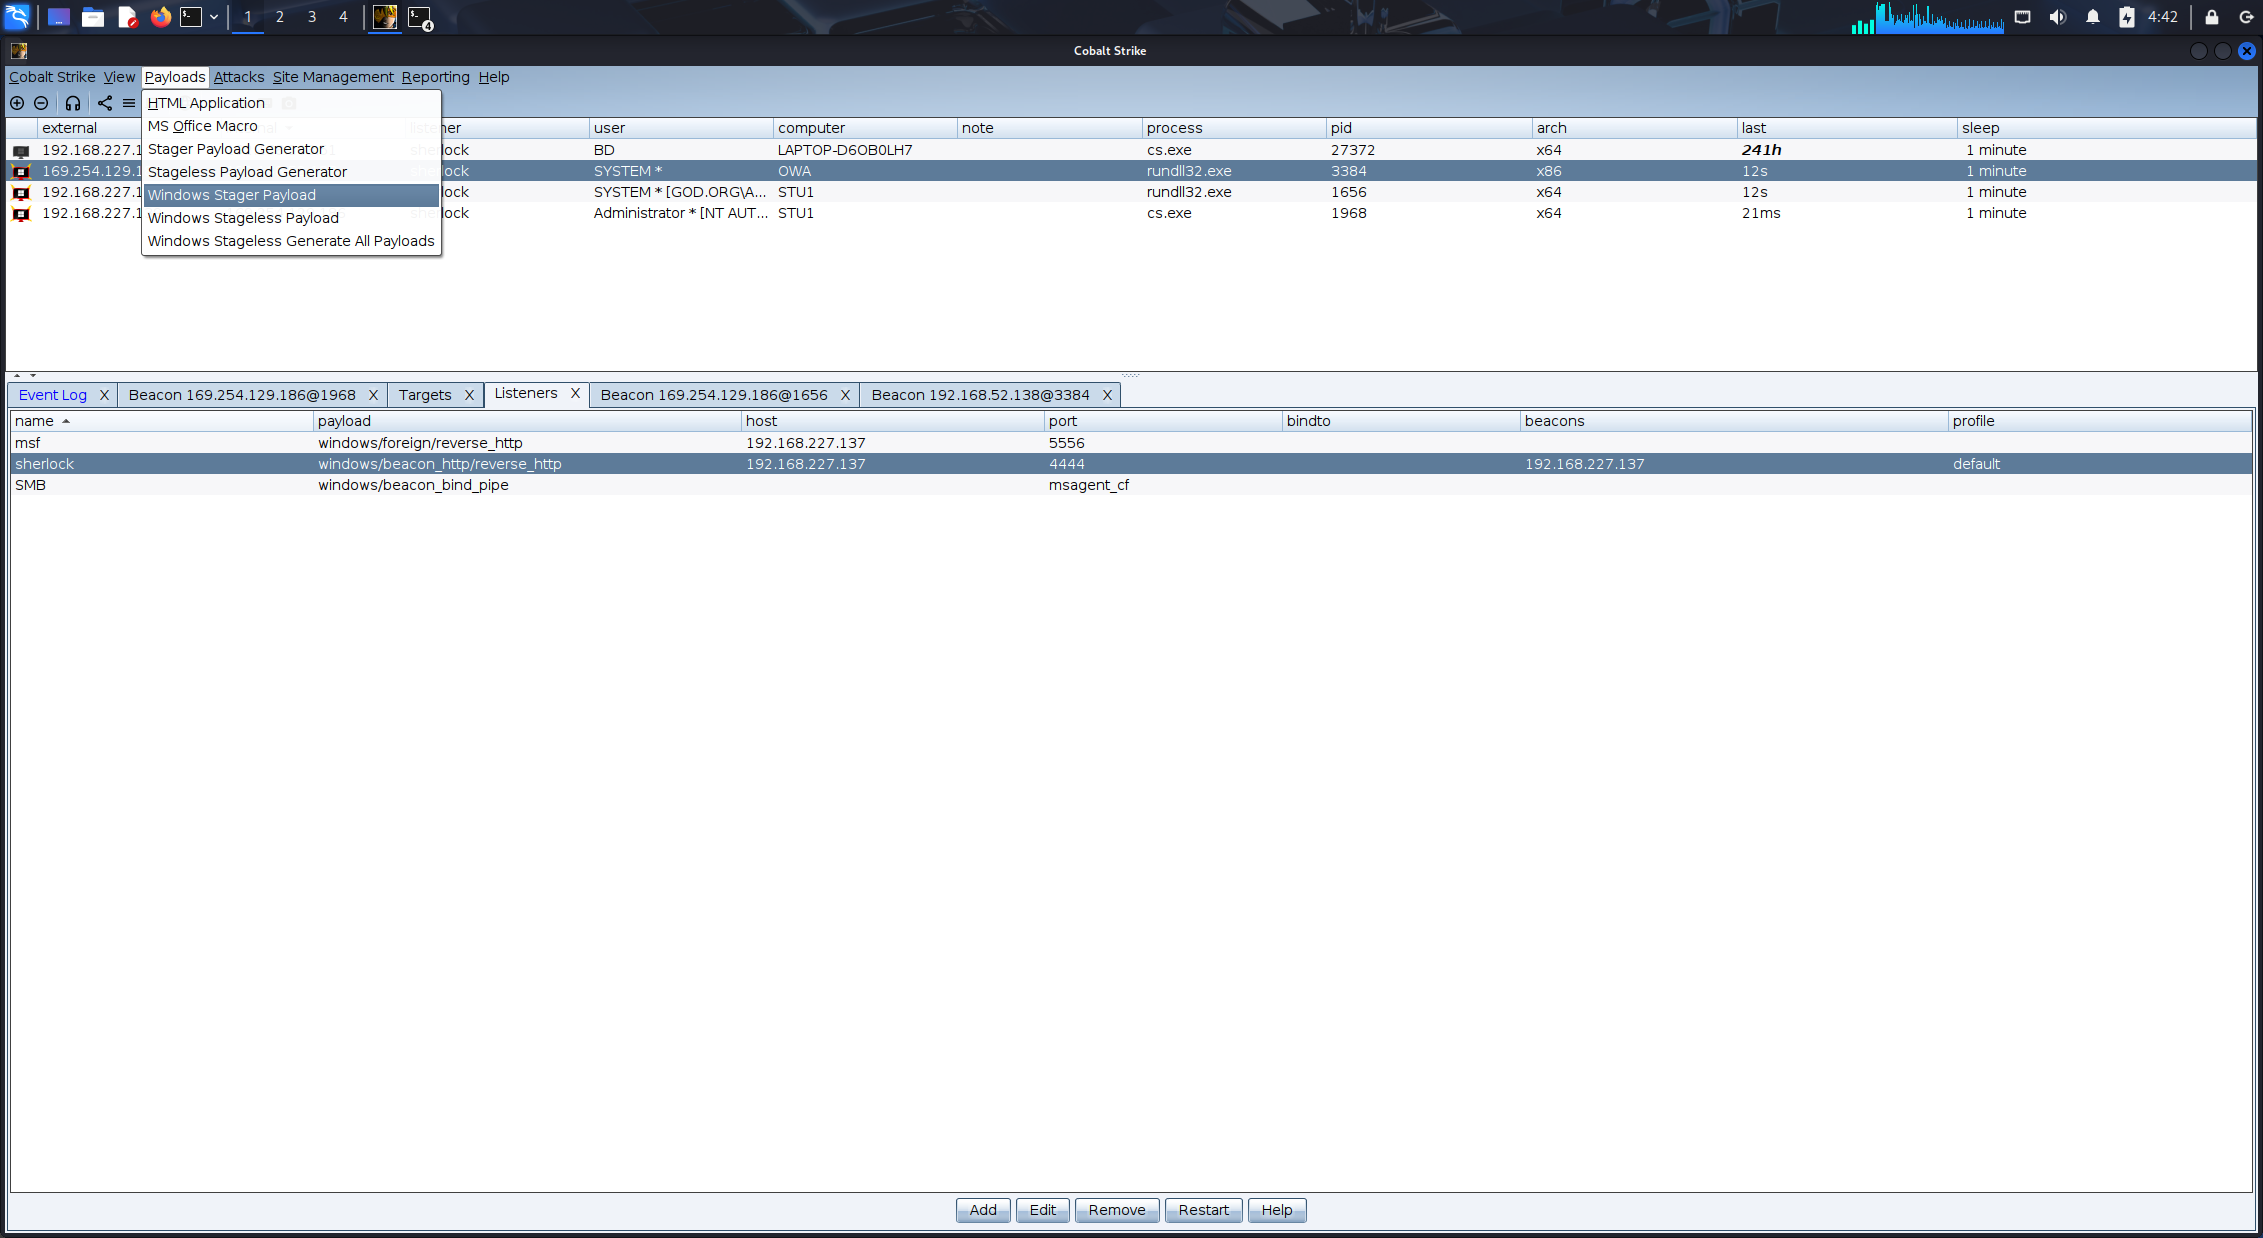Click the session table list icon
This screenshot has width=2263, height=1238.
pyautogui.click(x=129, y=103)
